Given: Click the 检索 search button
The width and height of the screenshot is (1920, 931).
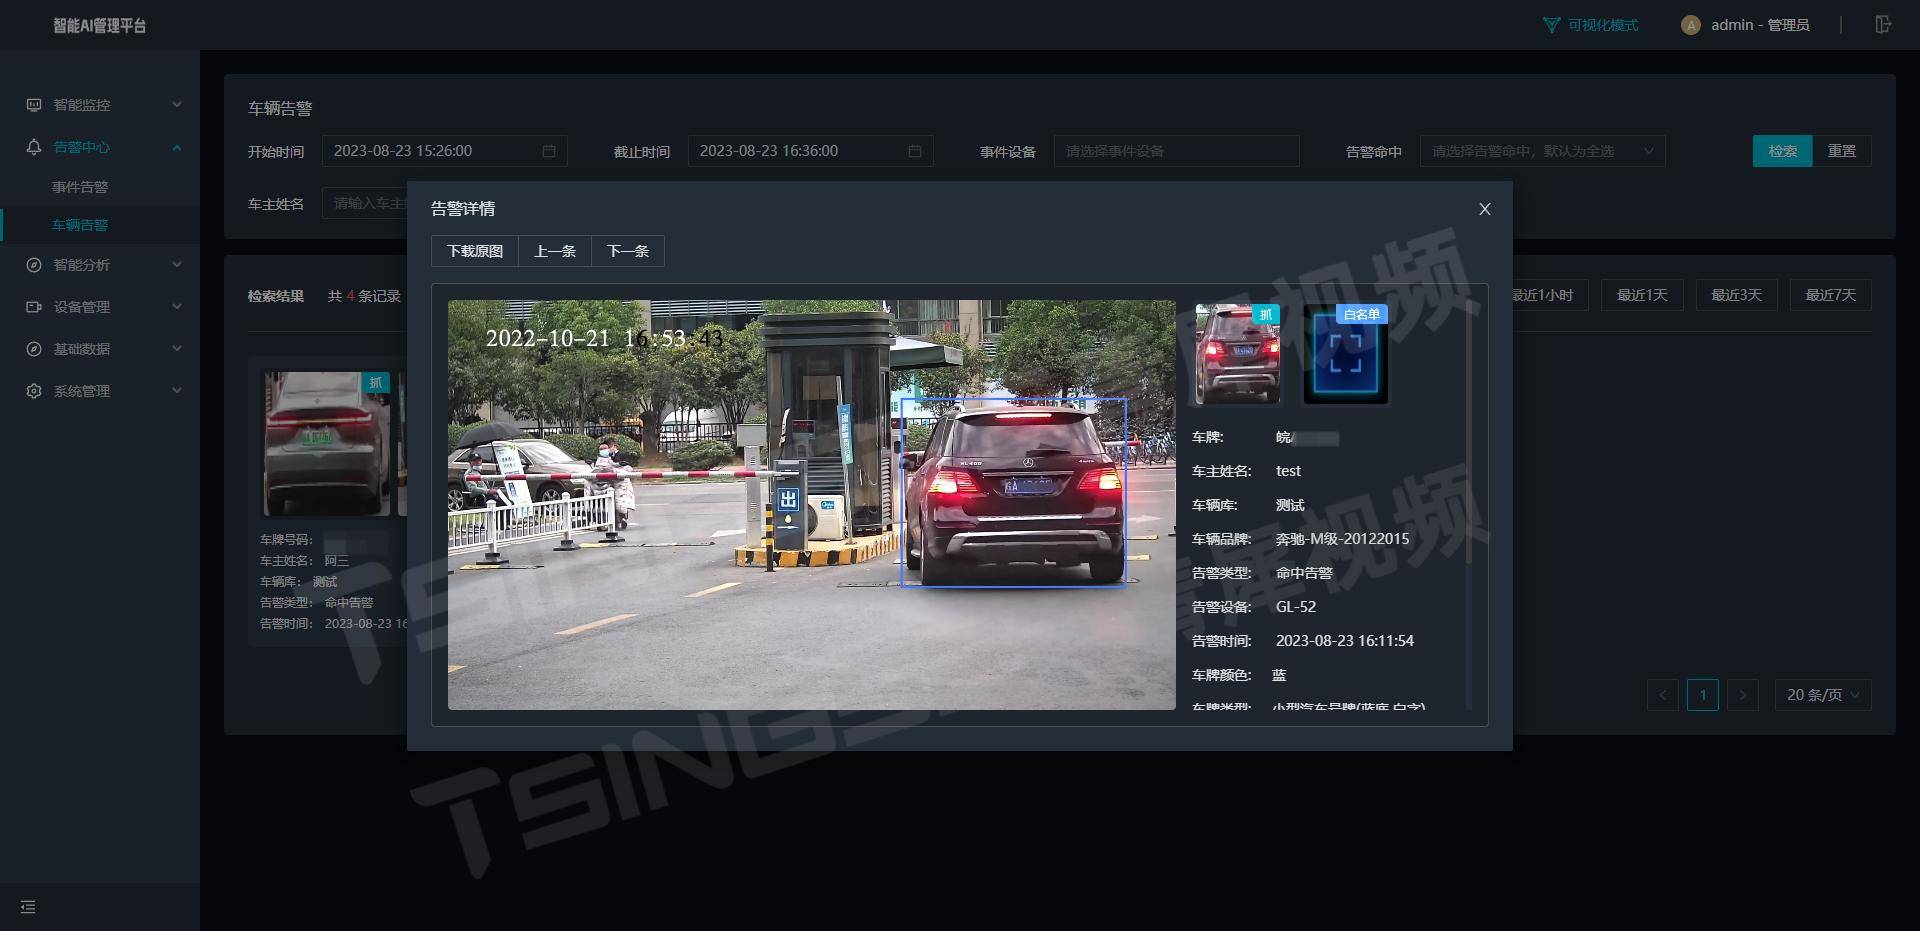Looking at the screenshot, I should point(1782,151).
